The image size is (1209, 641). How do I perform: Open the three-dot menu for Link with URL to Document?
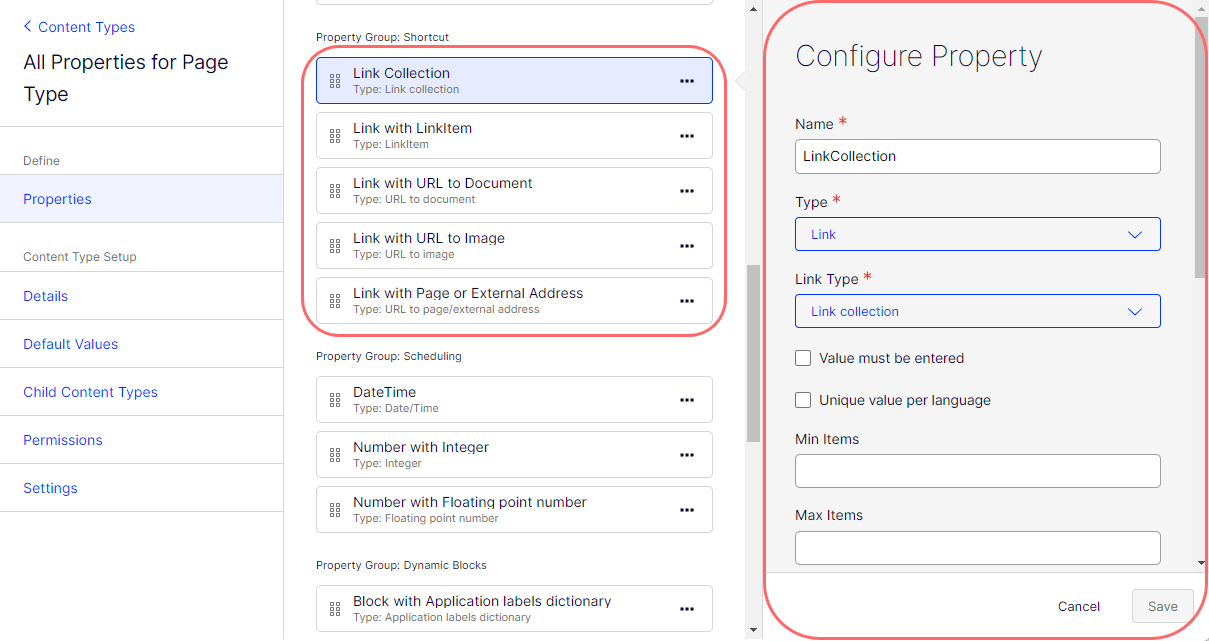[x=687, y=191]
